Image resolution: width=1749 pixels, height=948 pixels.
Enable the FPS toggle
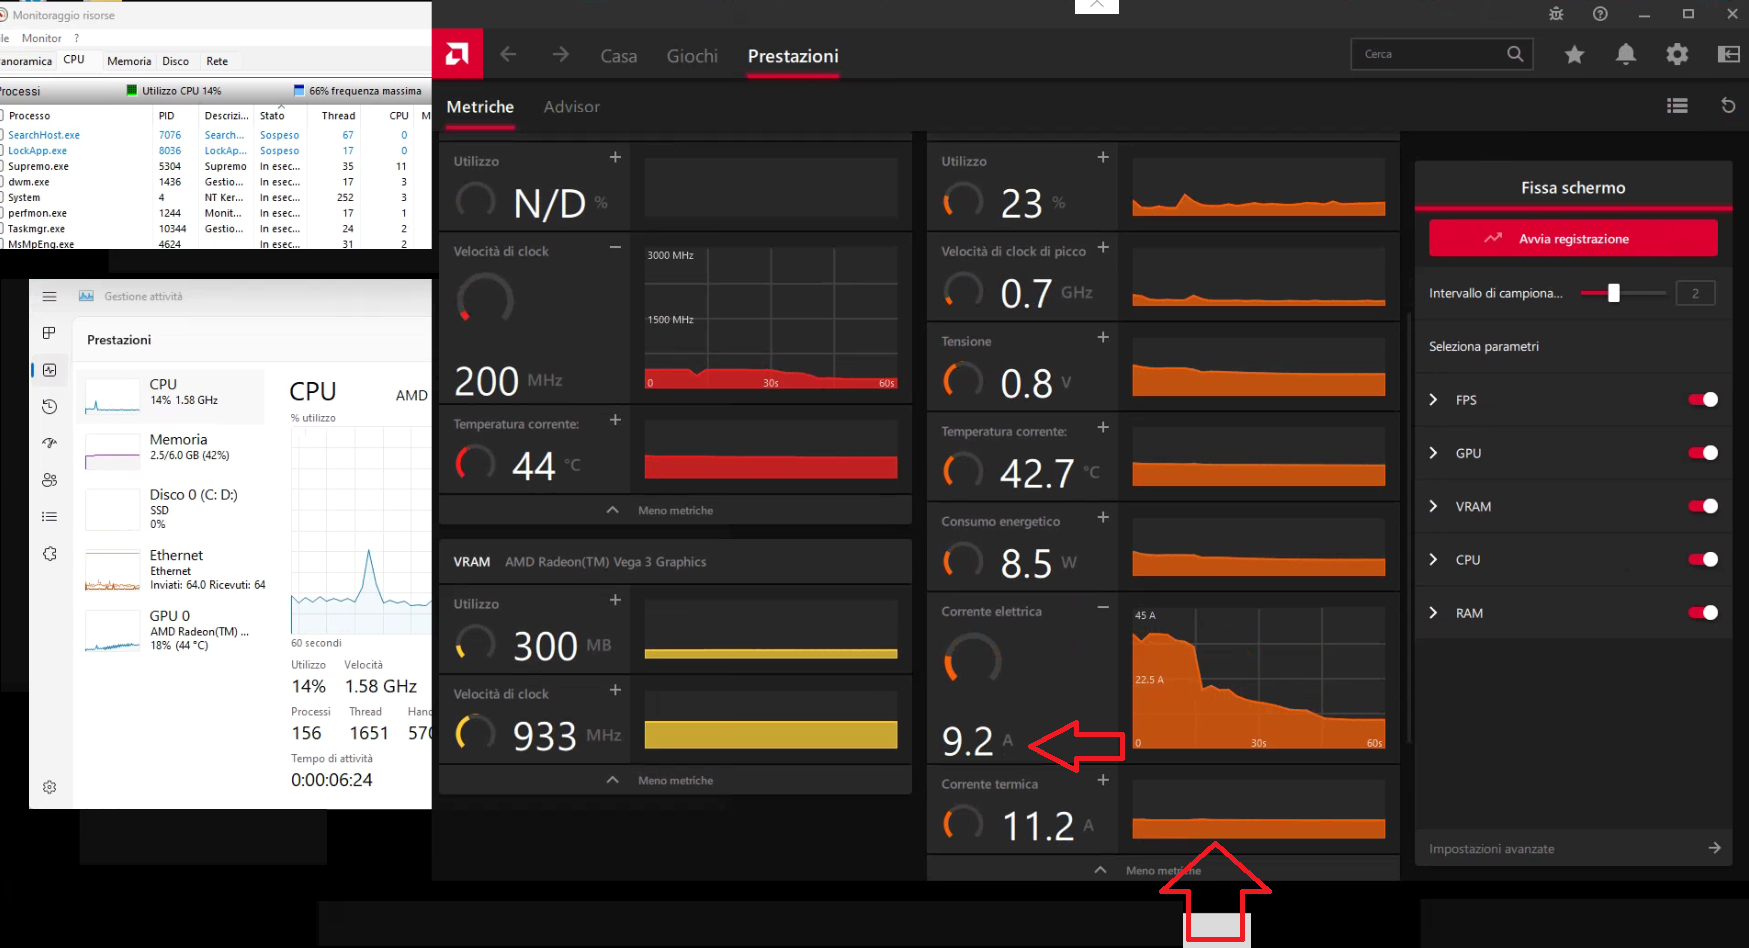1701,399
